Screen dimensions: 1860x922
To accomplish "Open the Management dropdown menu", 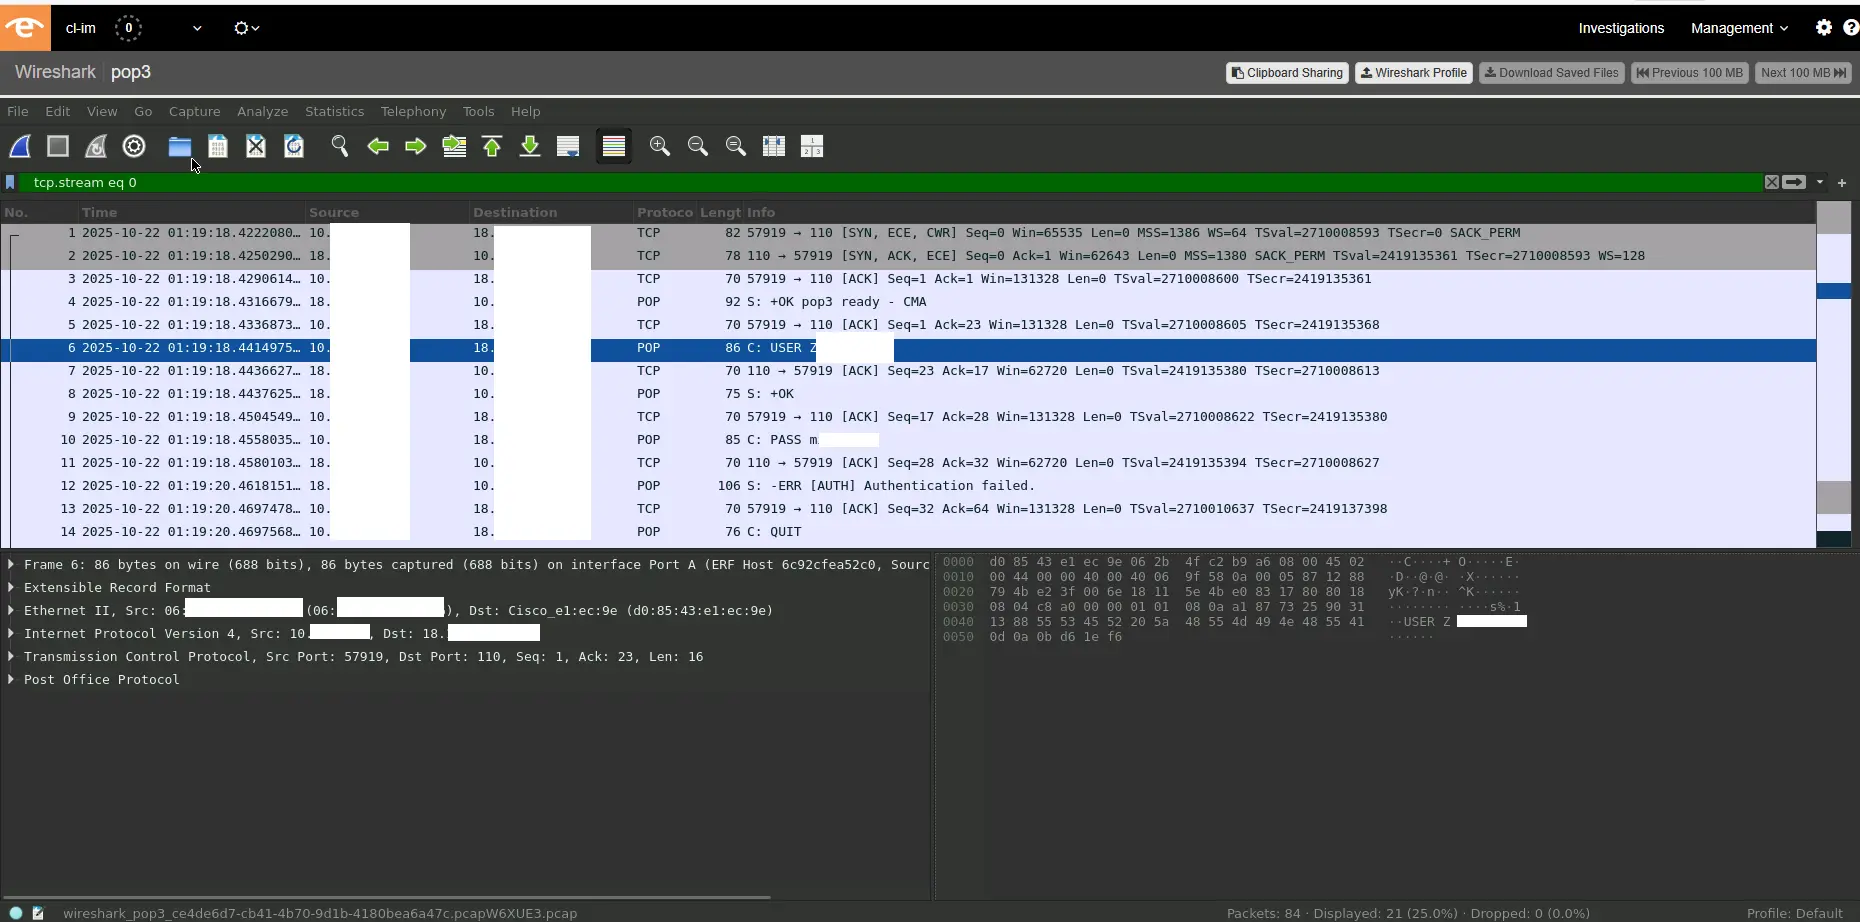I will coord(1737,28).
